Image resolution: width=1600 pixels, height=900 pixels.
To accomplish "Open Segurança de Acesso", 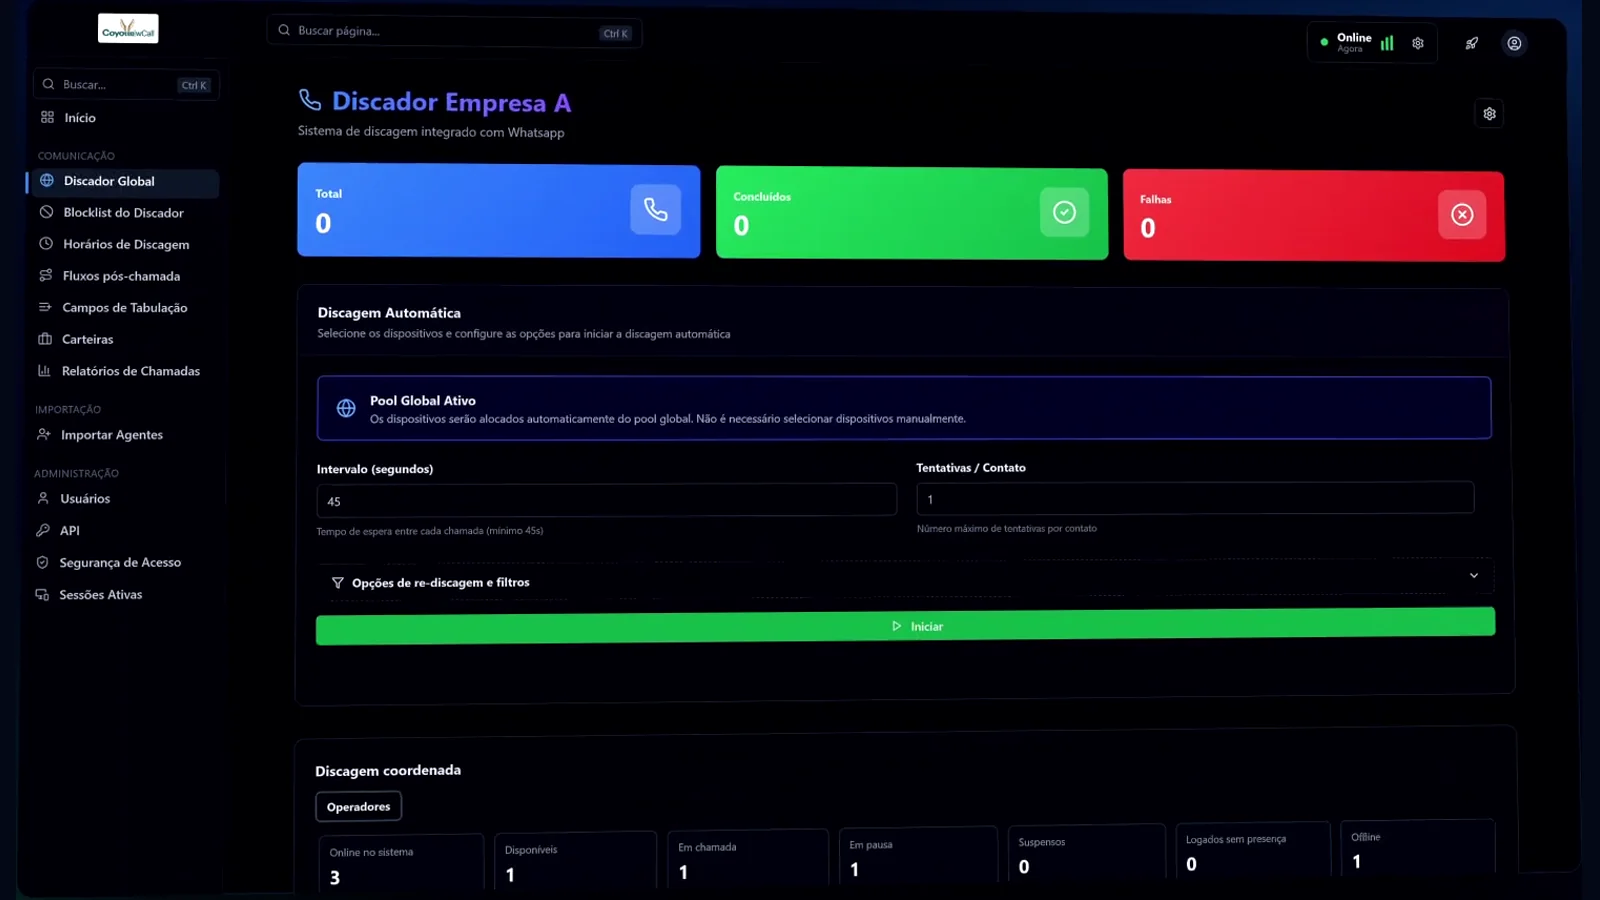I will (x=120, y=562).
